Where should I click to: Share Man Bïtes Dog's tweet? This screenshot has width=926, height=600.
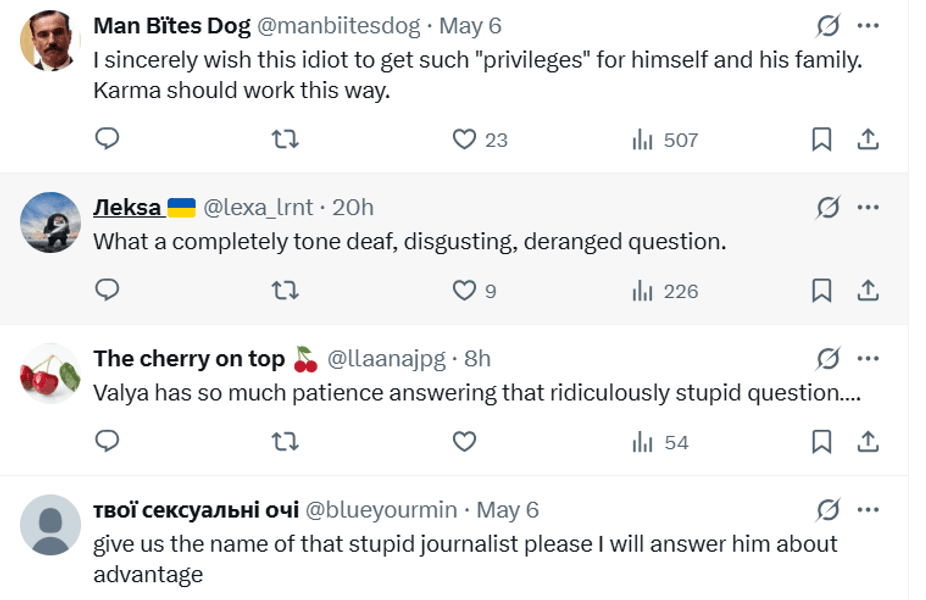click(868, 139)
